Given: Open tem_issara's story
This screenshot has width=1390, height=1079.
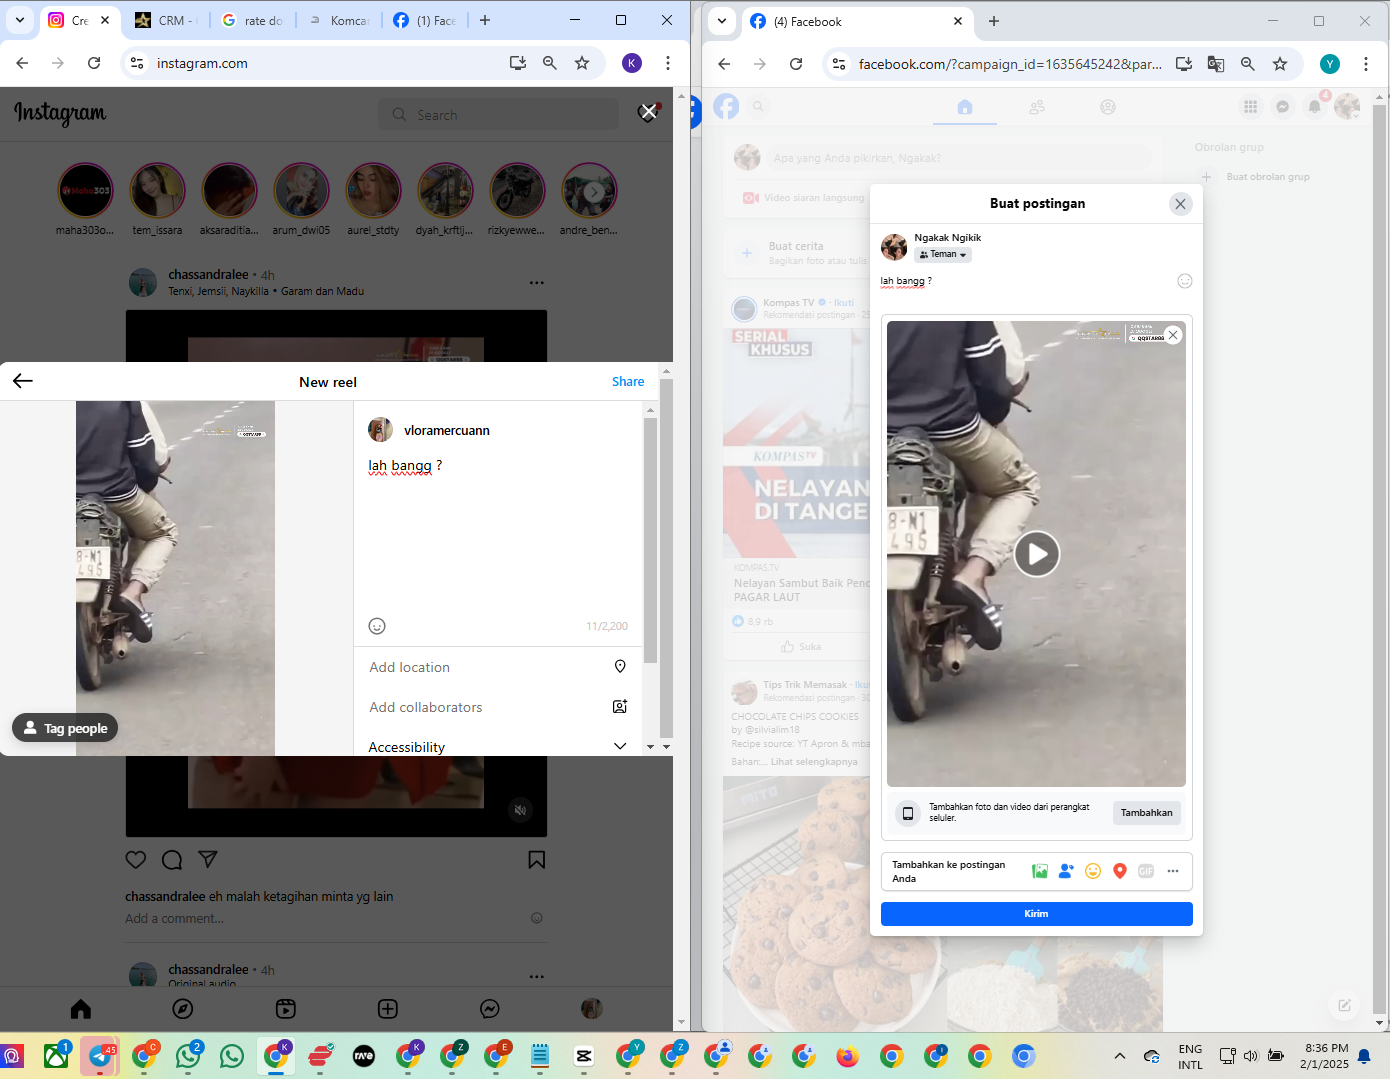Looking at the screenshot, I should click(157, 190).
